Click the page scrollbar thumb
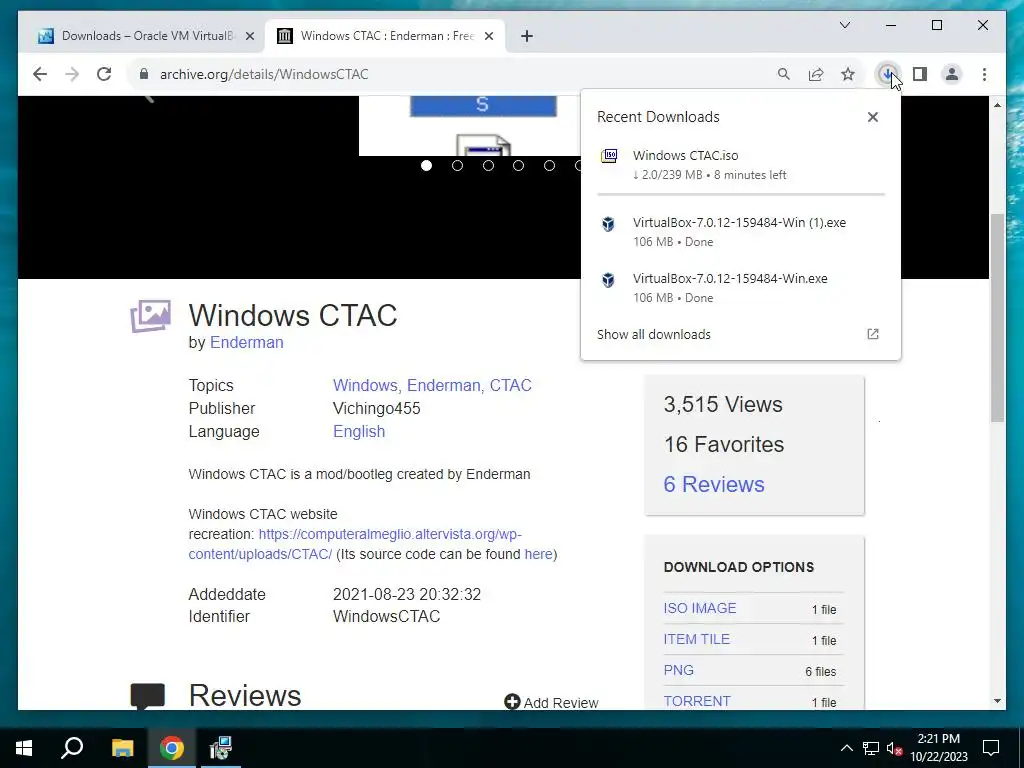This screenshot has height=768, width=1024. (x=997, y=317)
